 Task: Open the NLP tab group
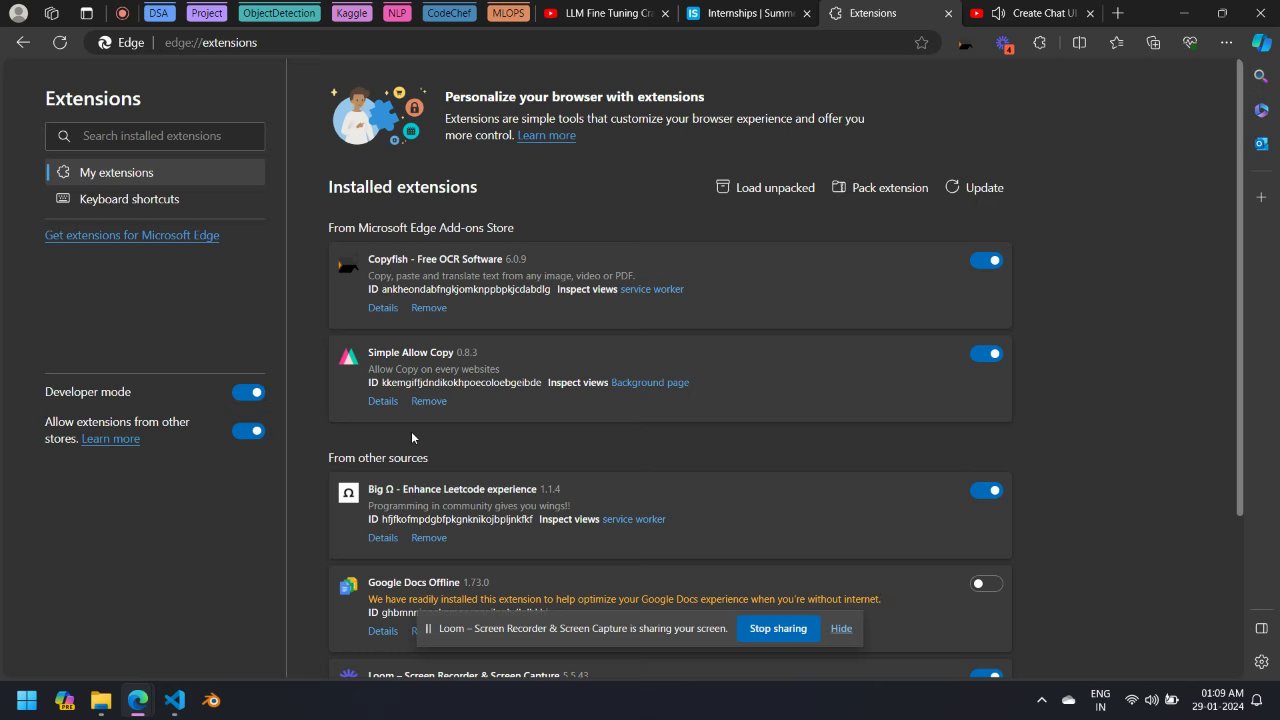pos(397,13)
